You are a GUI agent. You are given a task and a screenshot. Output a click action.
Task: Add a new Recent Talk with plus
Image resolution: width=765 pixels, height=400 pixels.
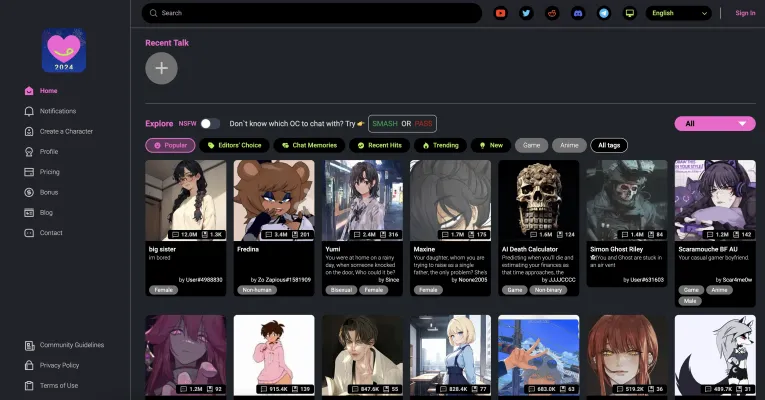pyautogui.click(x=161, y=68)
